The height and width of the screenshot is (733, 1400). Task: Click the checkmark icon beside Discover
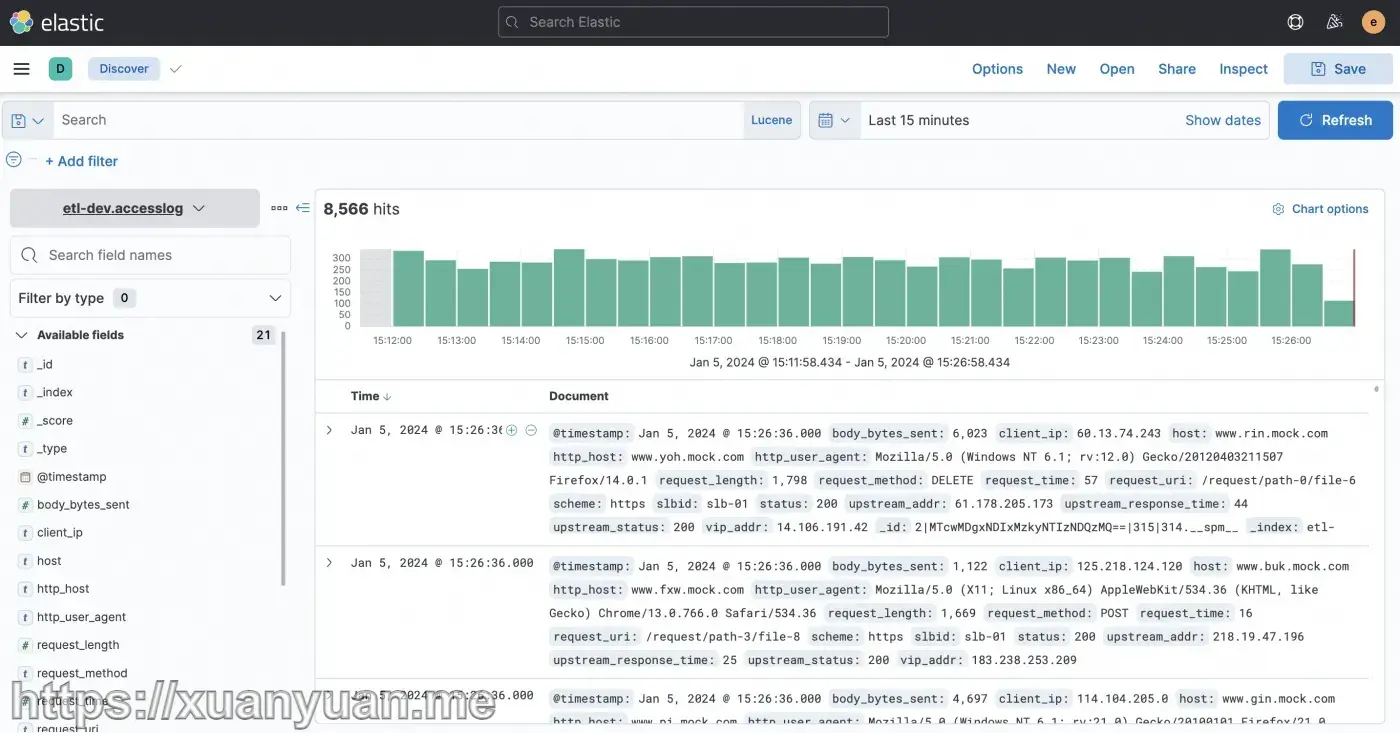coord(176,69)
